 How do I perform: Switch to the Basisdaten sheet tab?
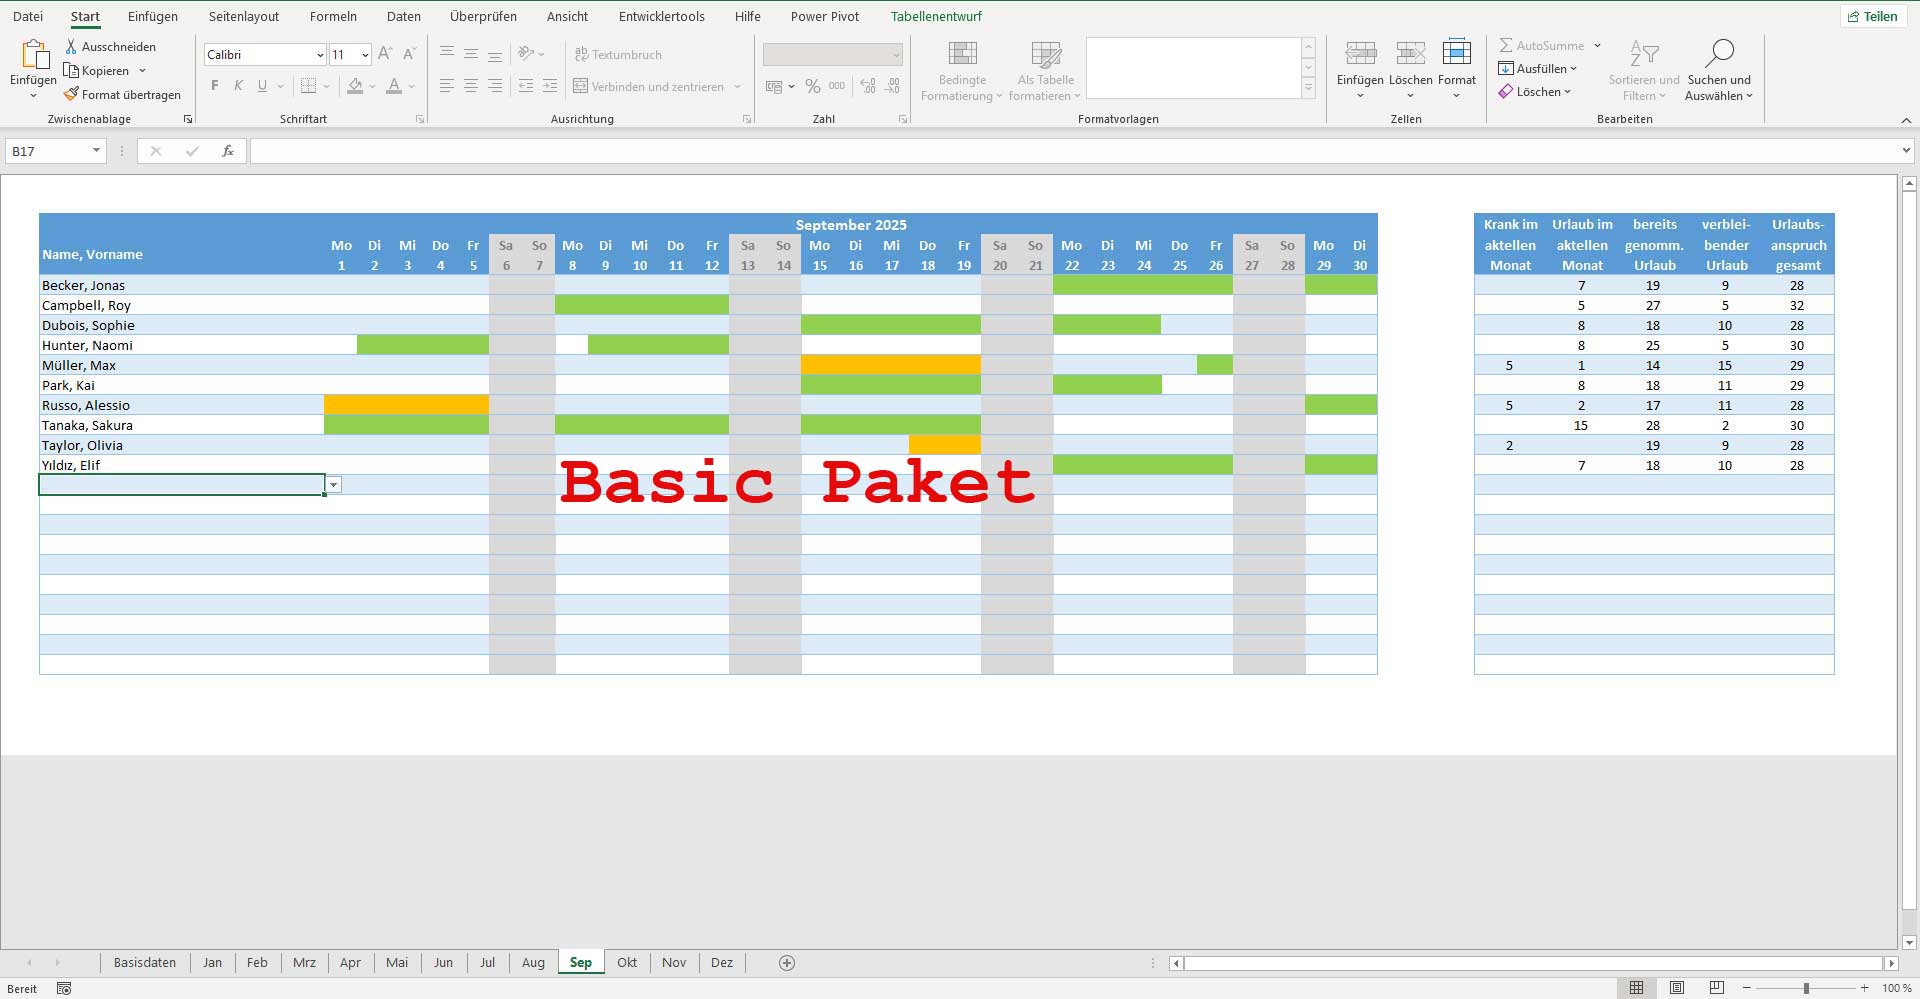[x=145, y=963]
